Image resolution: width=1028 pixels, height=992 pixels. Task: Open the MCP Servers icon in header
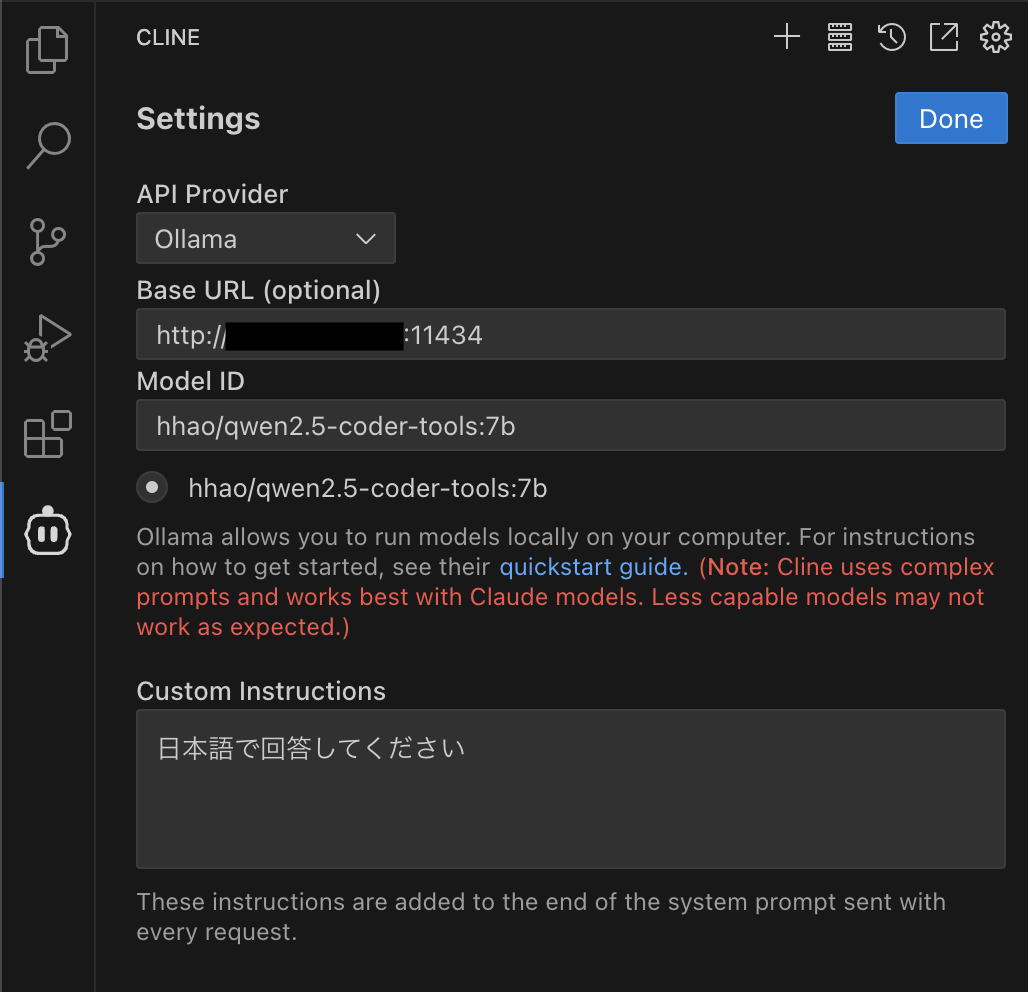839,38
